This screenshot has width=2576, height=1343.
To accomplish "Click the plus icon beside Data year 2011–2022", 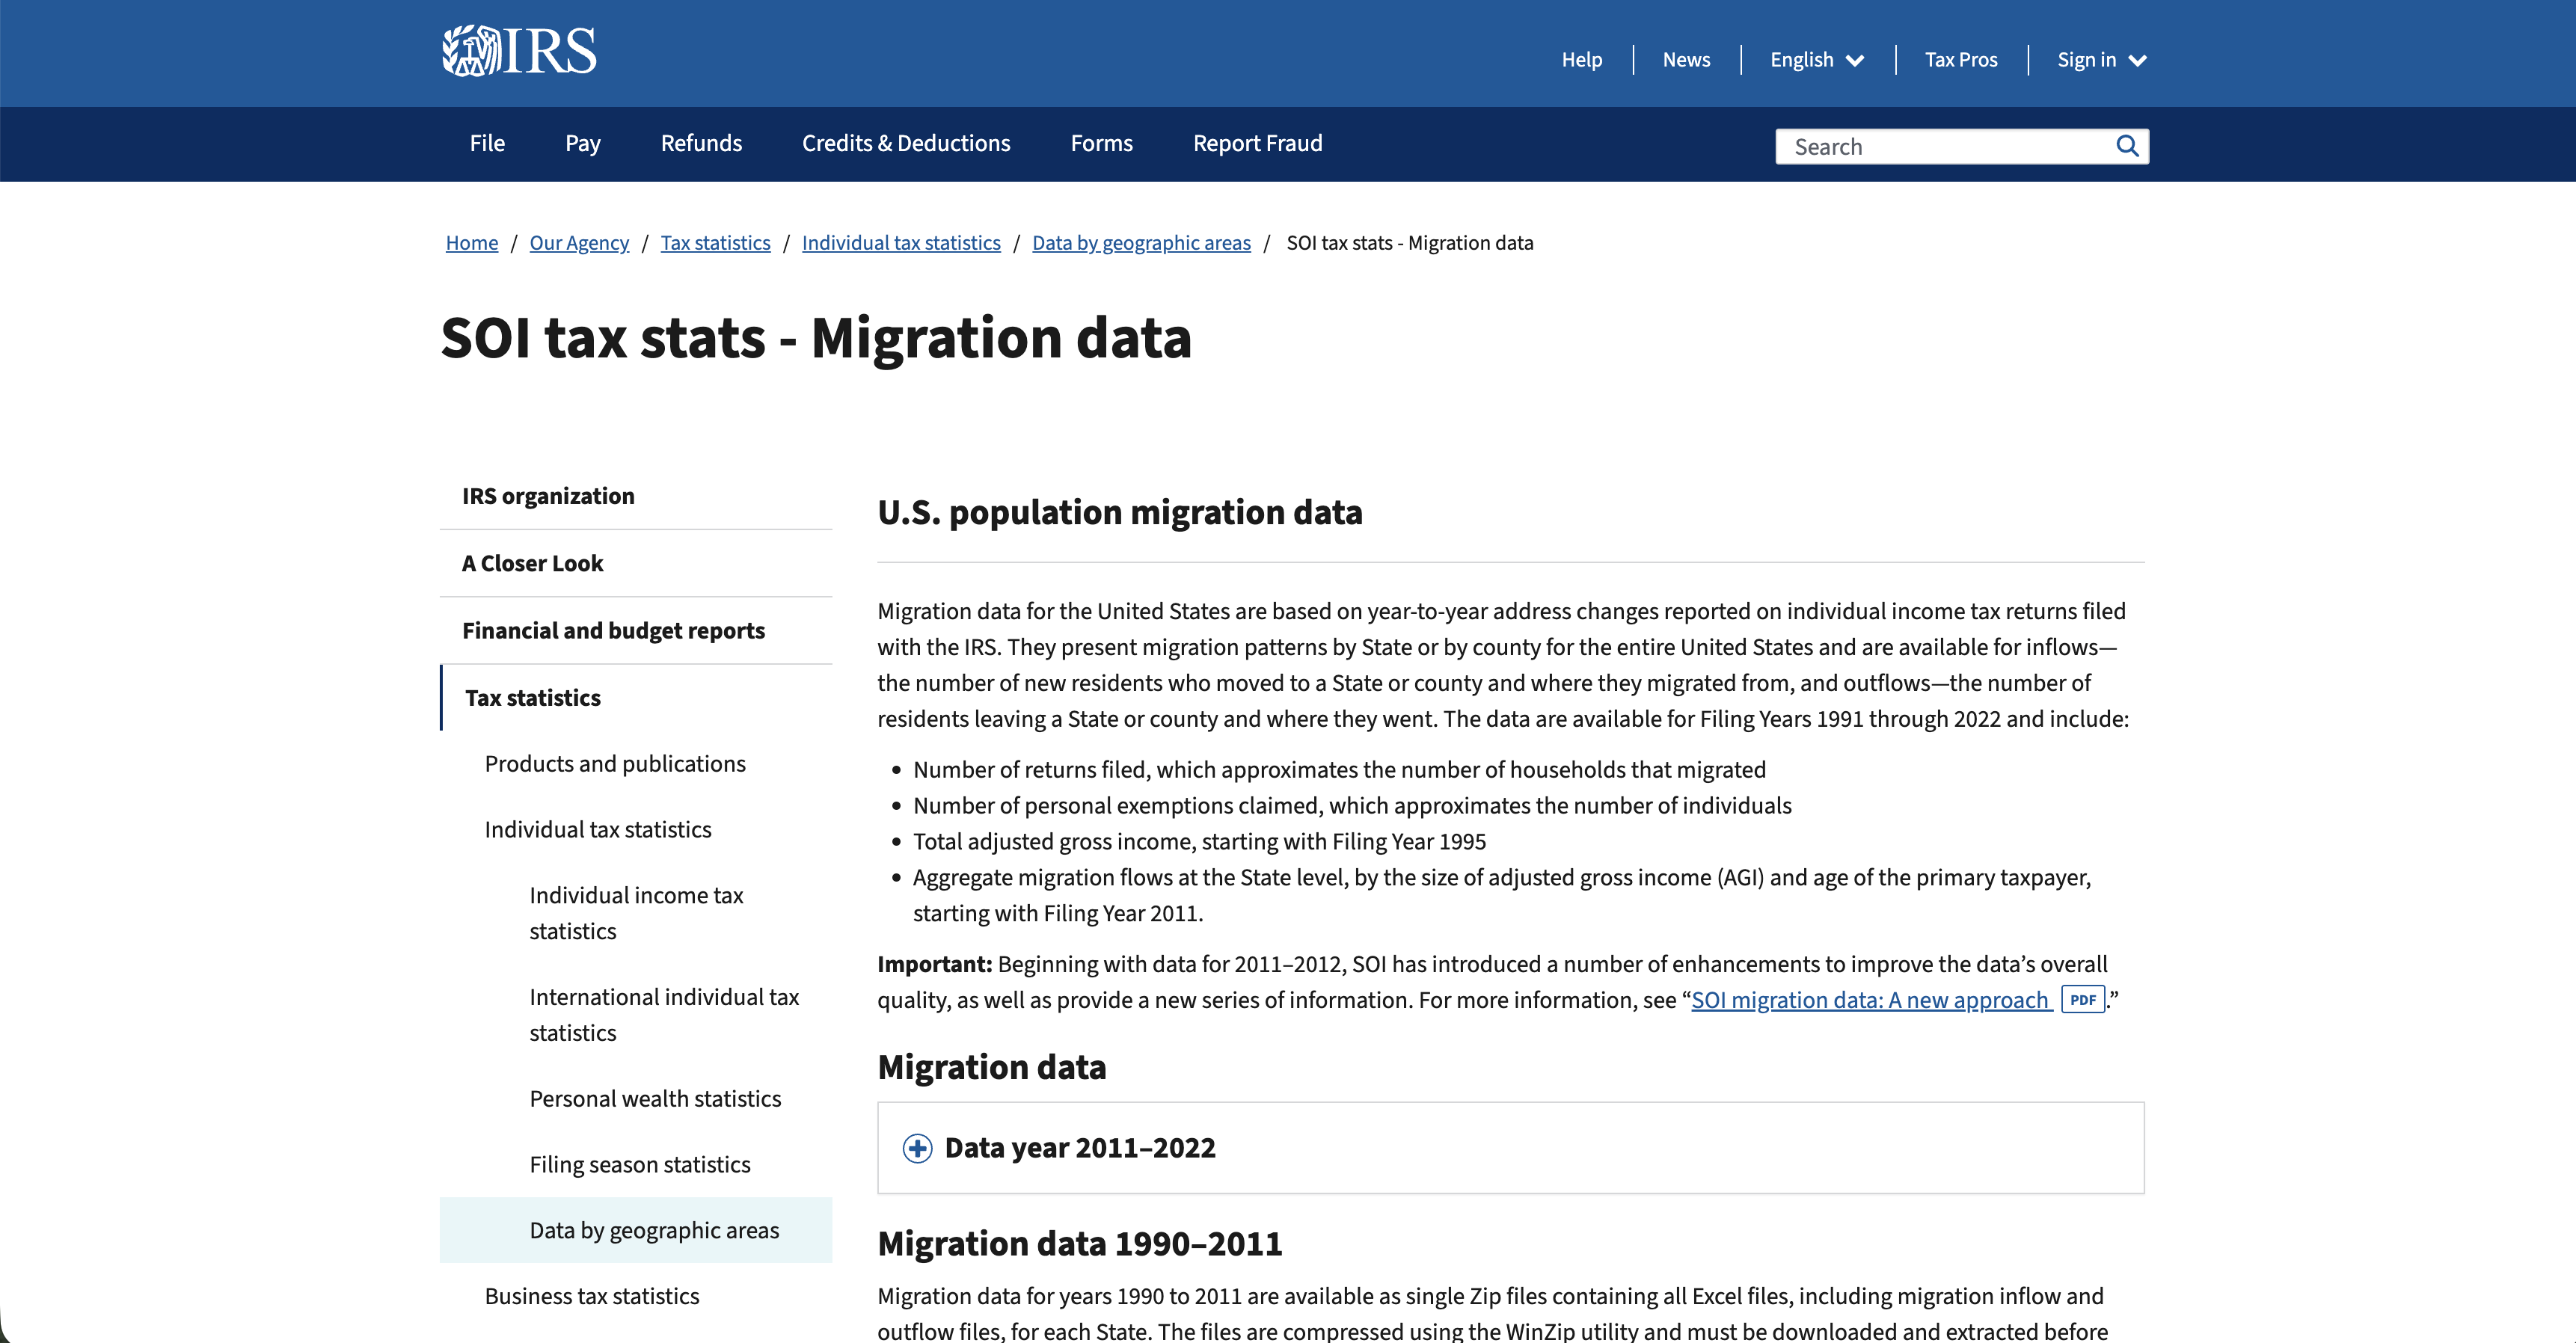I will [917, 1148].
